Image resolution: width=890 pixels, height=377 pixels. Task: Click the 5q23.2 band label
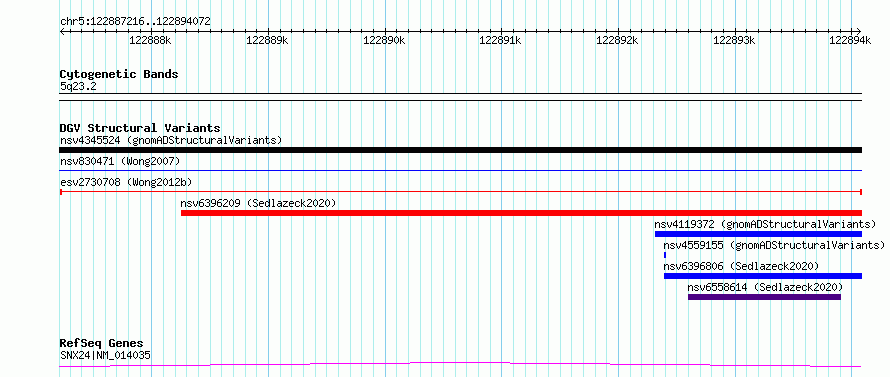77,86
